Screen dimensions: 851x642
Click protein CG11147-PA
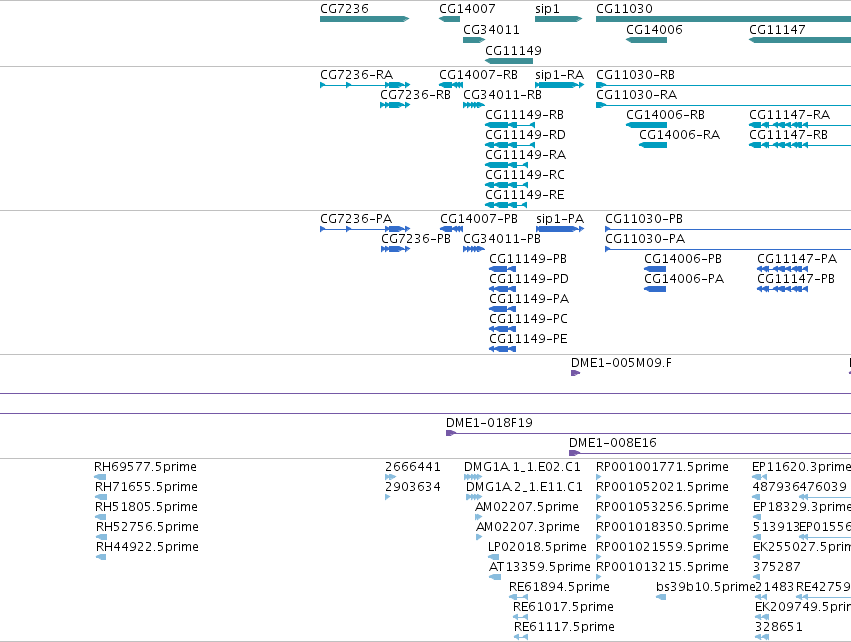(783, 269)
